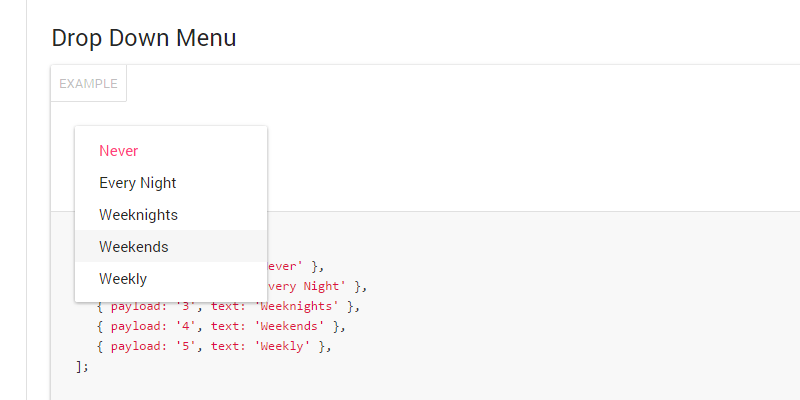This screenshot has width=800, height=400.
Task: Click the word payload on the Weeknights code line
Action: click(x=137, y=306)
